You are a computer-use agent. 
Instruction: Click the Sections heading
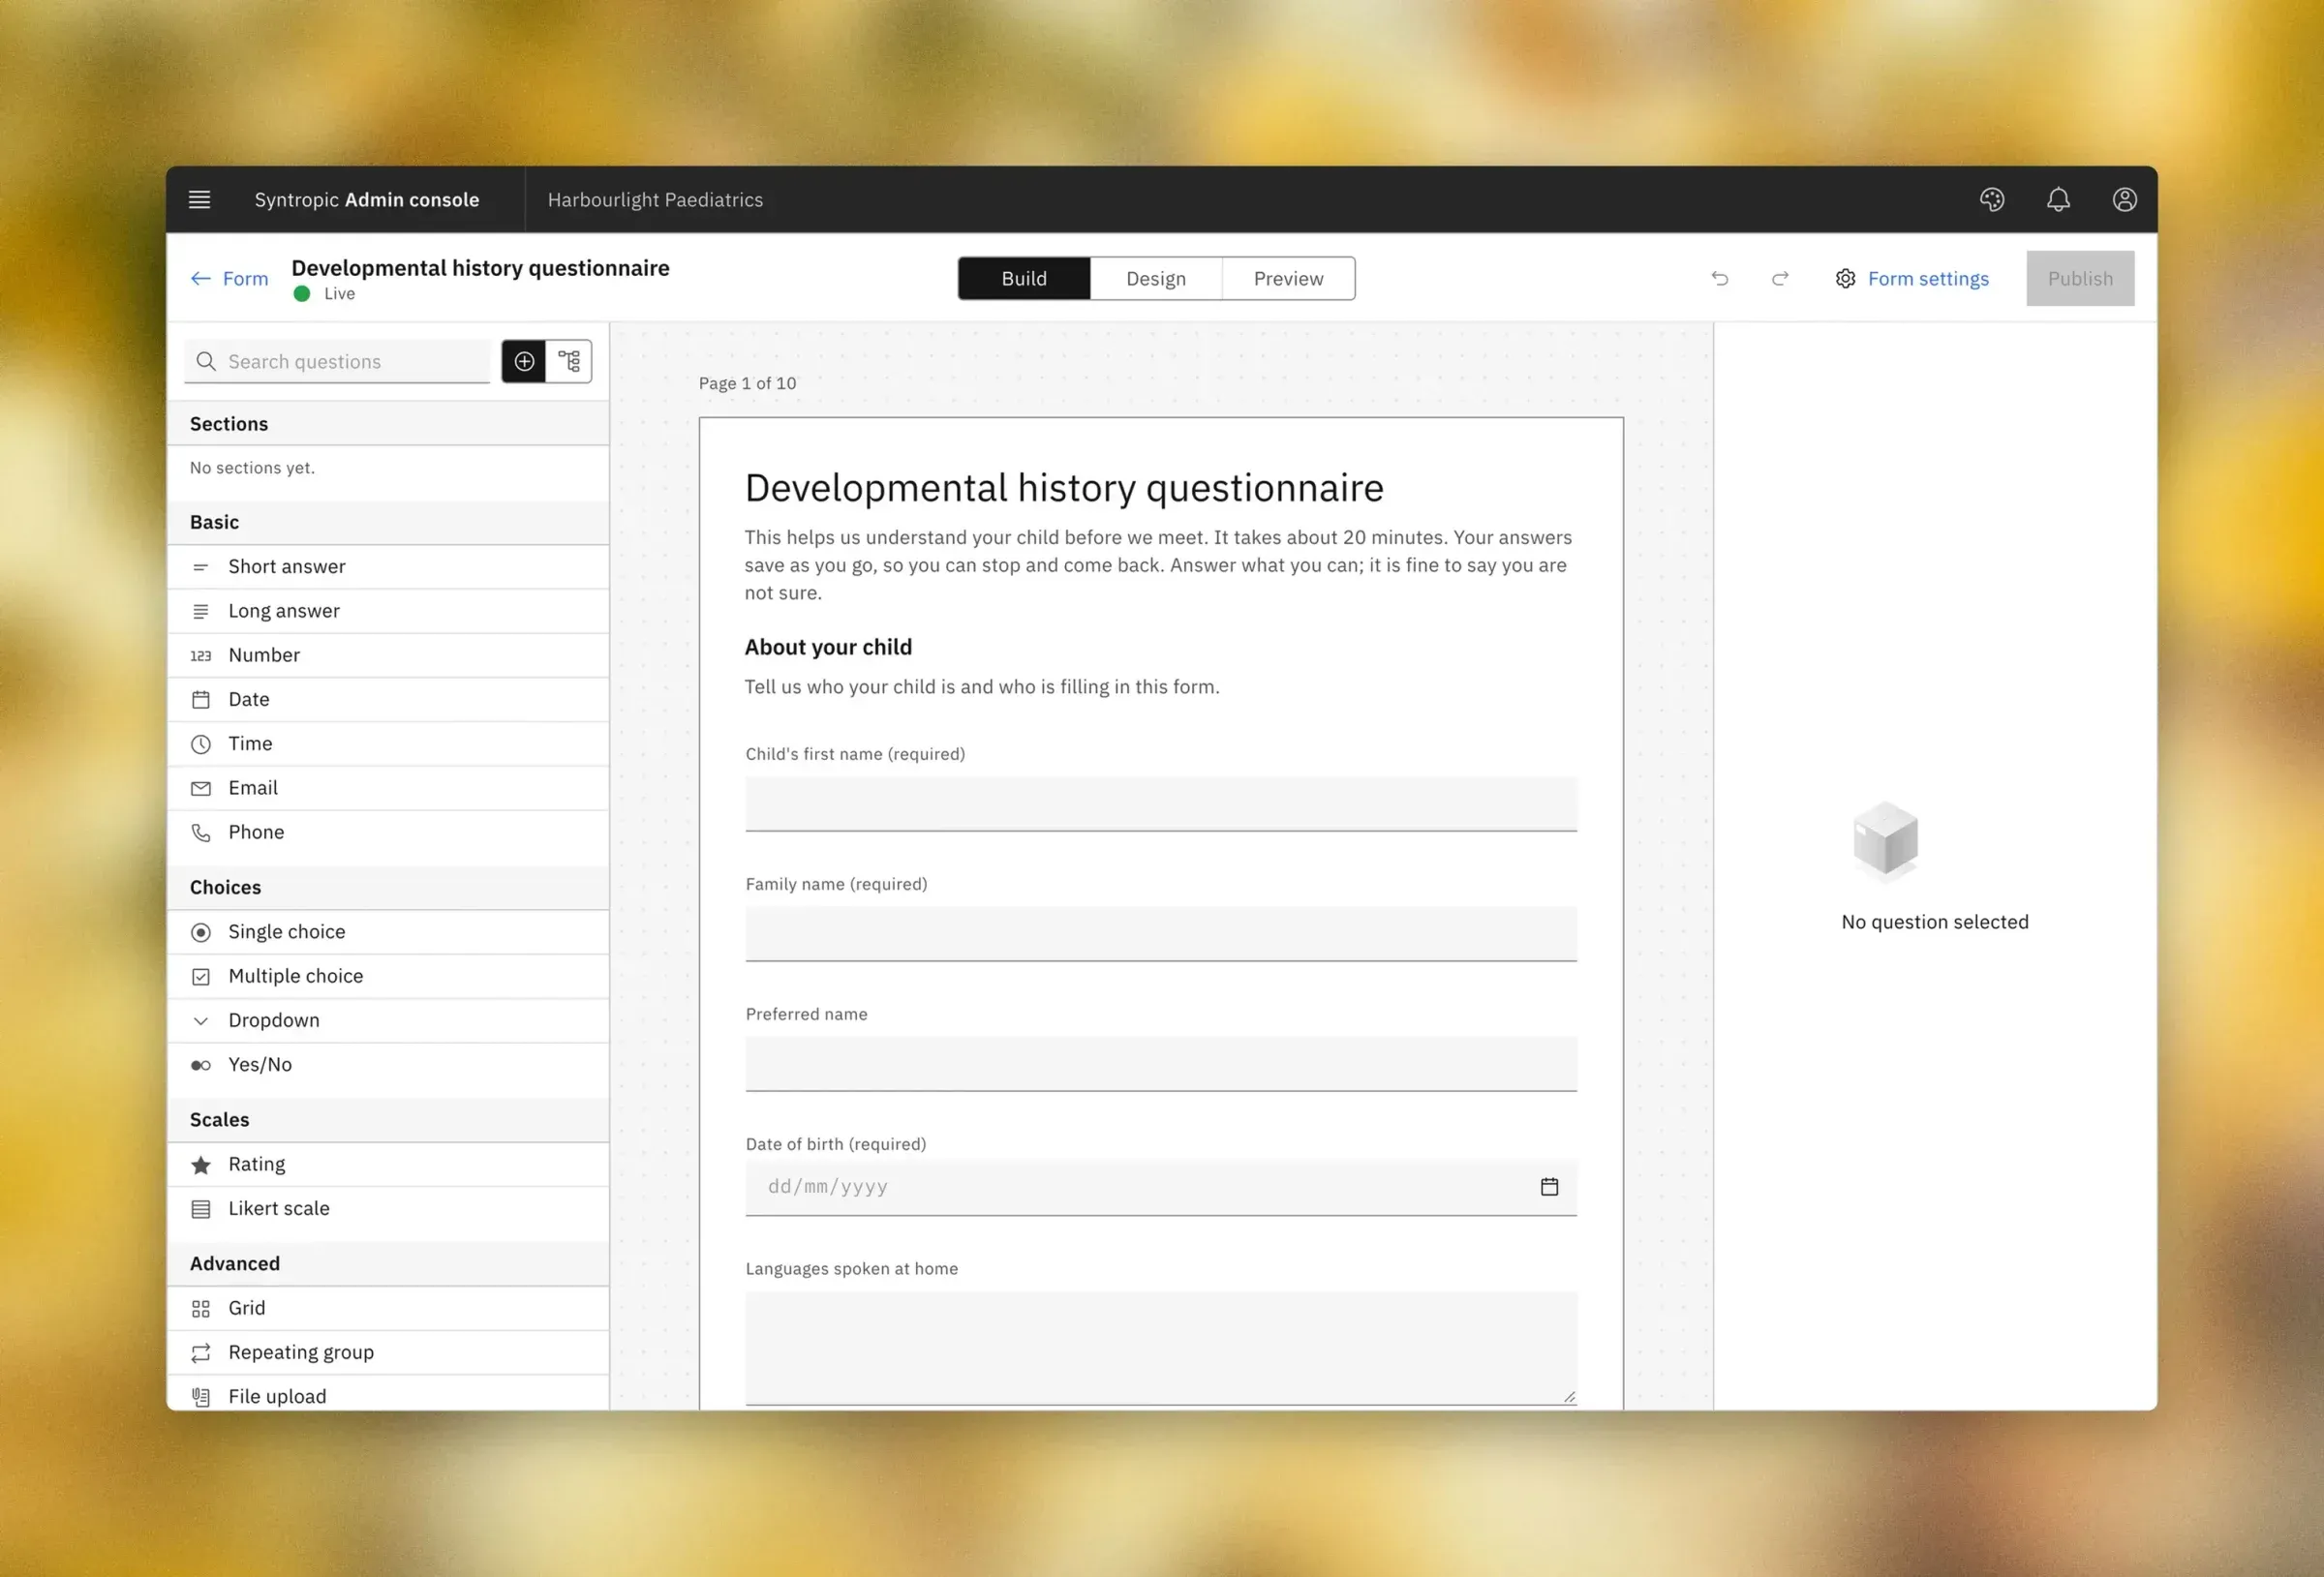click(229, 424)
